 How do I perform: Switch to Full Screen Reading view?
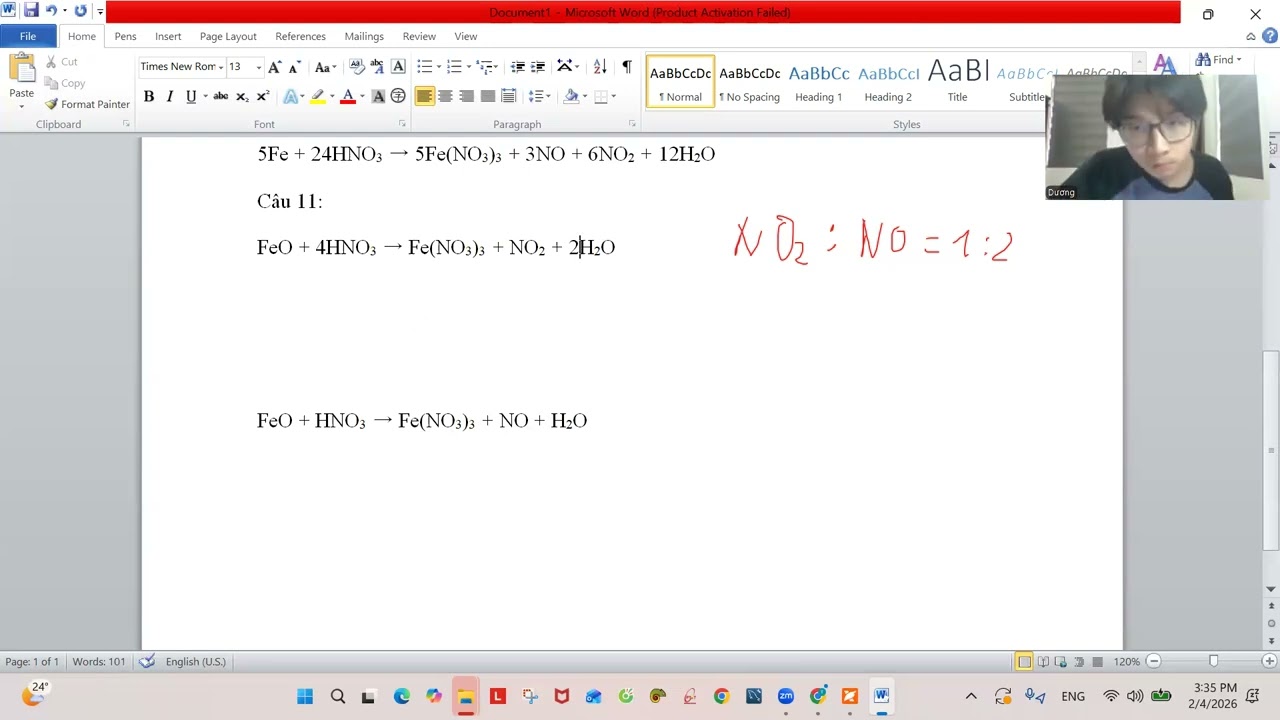tap(1043, 661)
